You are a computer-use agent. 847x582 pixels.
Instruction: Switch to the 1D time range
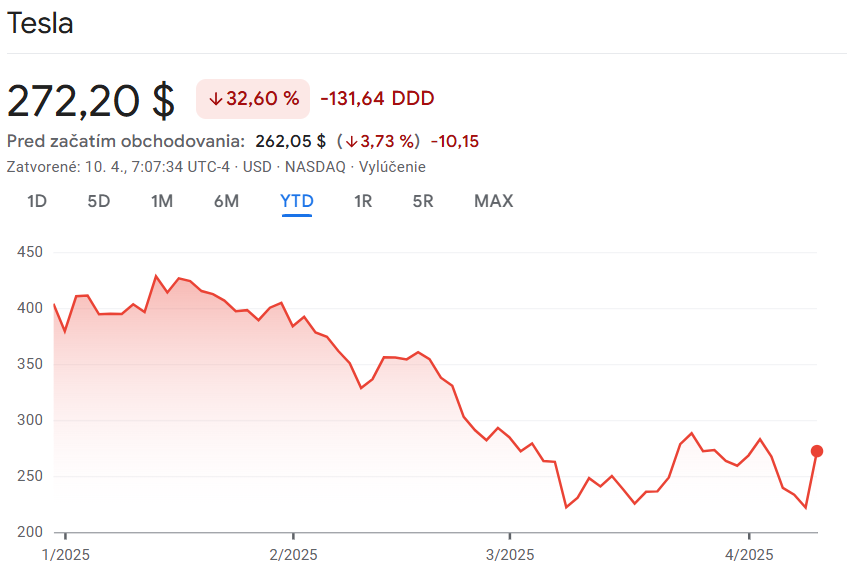(37, 201)
